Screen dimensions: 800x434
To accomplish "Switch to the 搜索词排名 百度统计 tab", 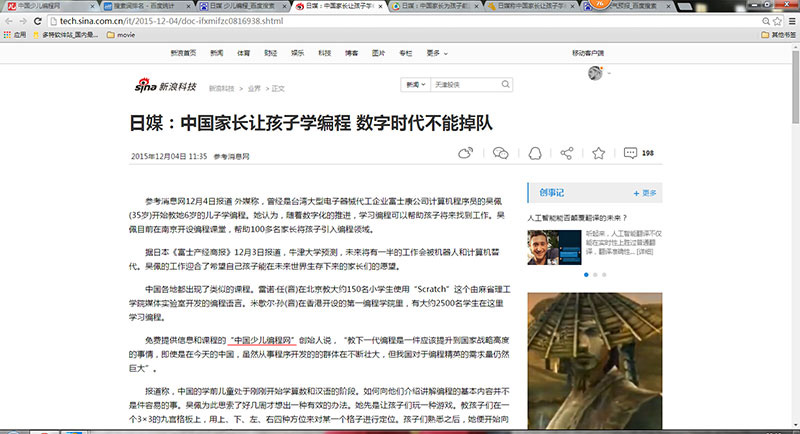I will (x=146, y=6).
